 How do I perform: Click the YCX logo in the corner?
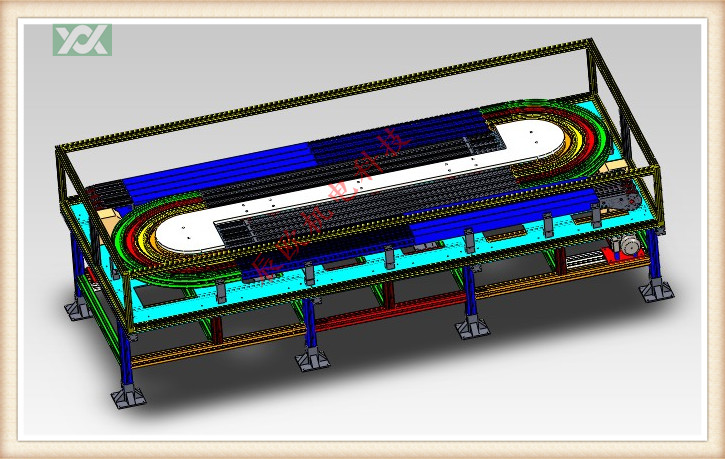point(82,40)
